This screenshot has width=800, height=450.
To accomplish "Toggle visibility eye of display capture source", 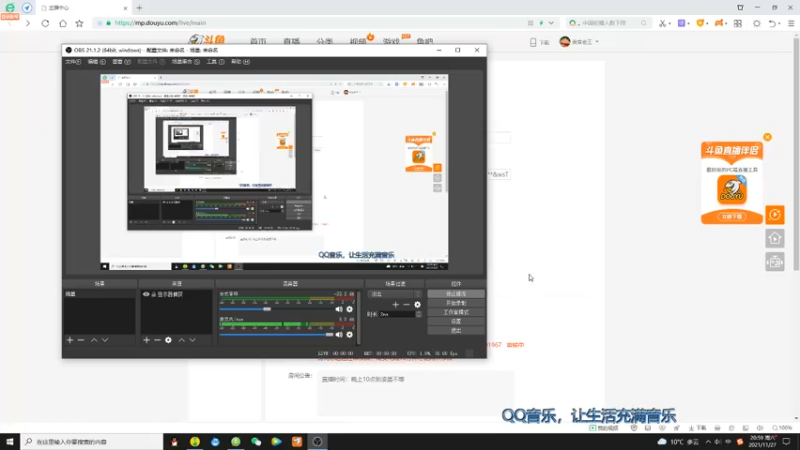I will (146, 294).
